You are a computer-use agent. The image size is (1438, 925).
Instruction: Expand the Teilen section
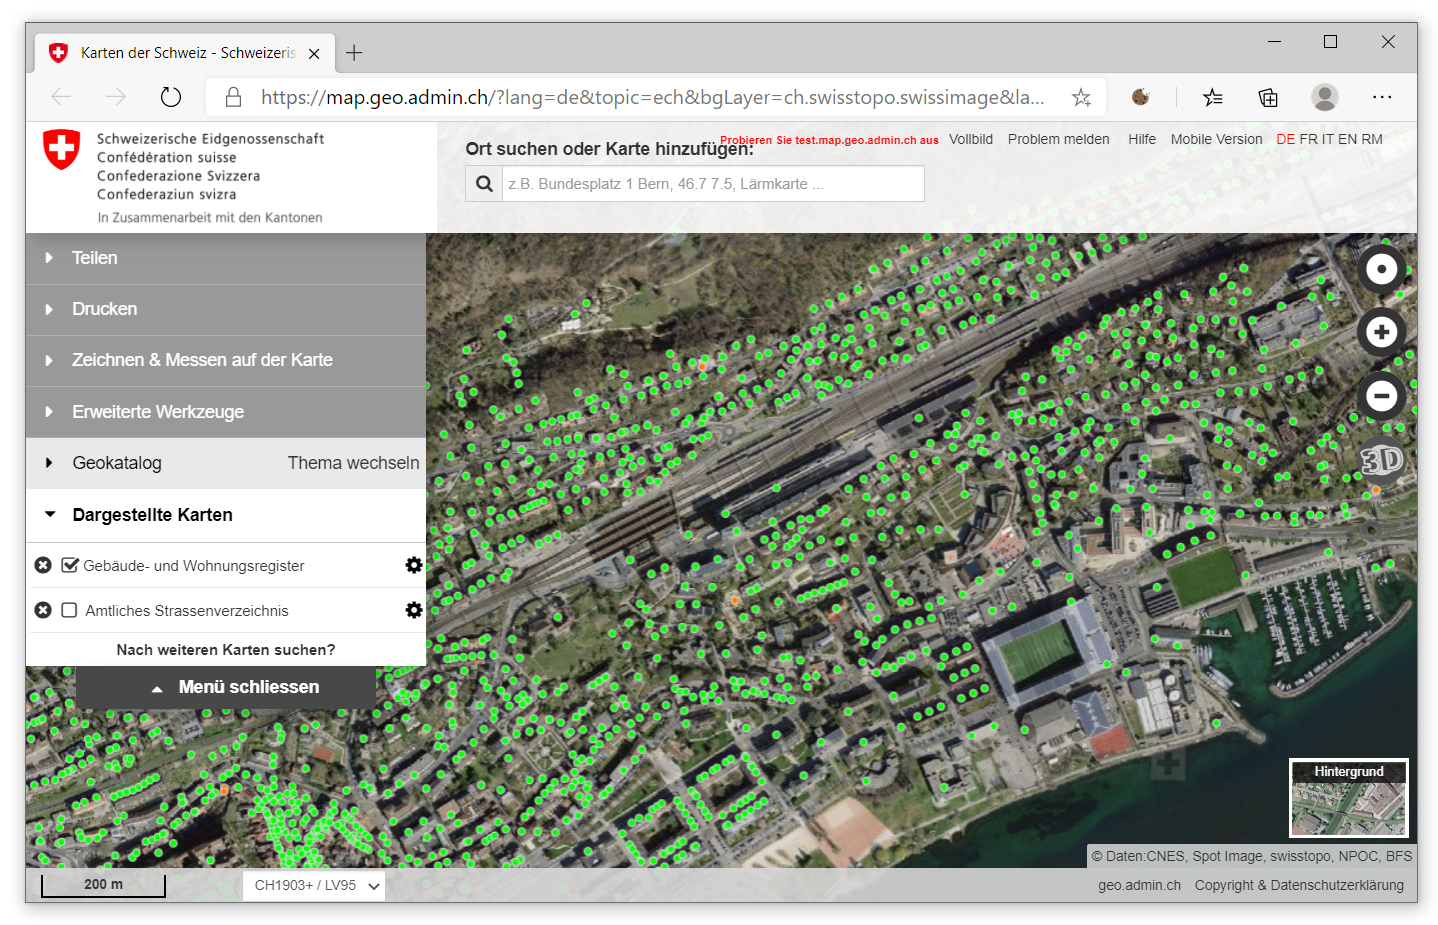(x=94, y=258)
